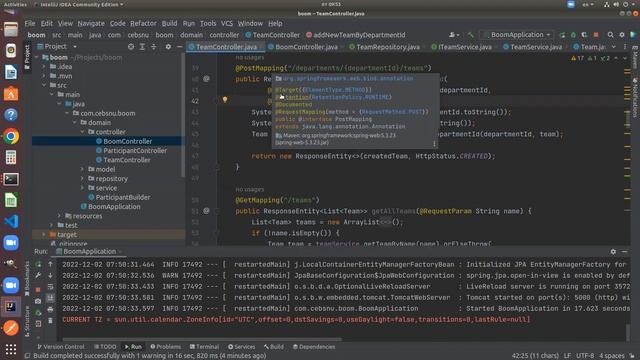Expand the resources folder
This screenshot has height=360, width=640.
59,216
